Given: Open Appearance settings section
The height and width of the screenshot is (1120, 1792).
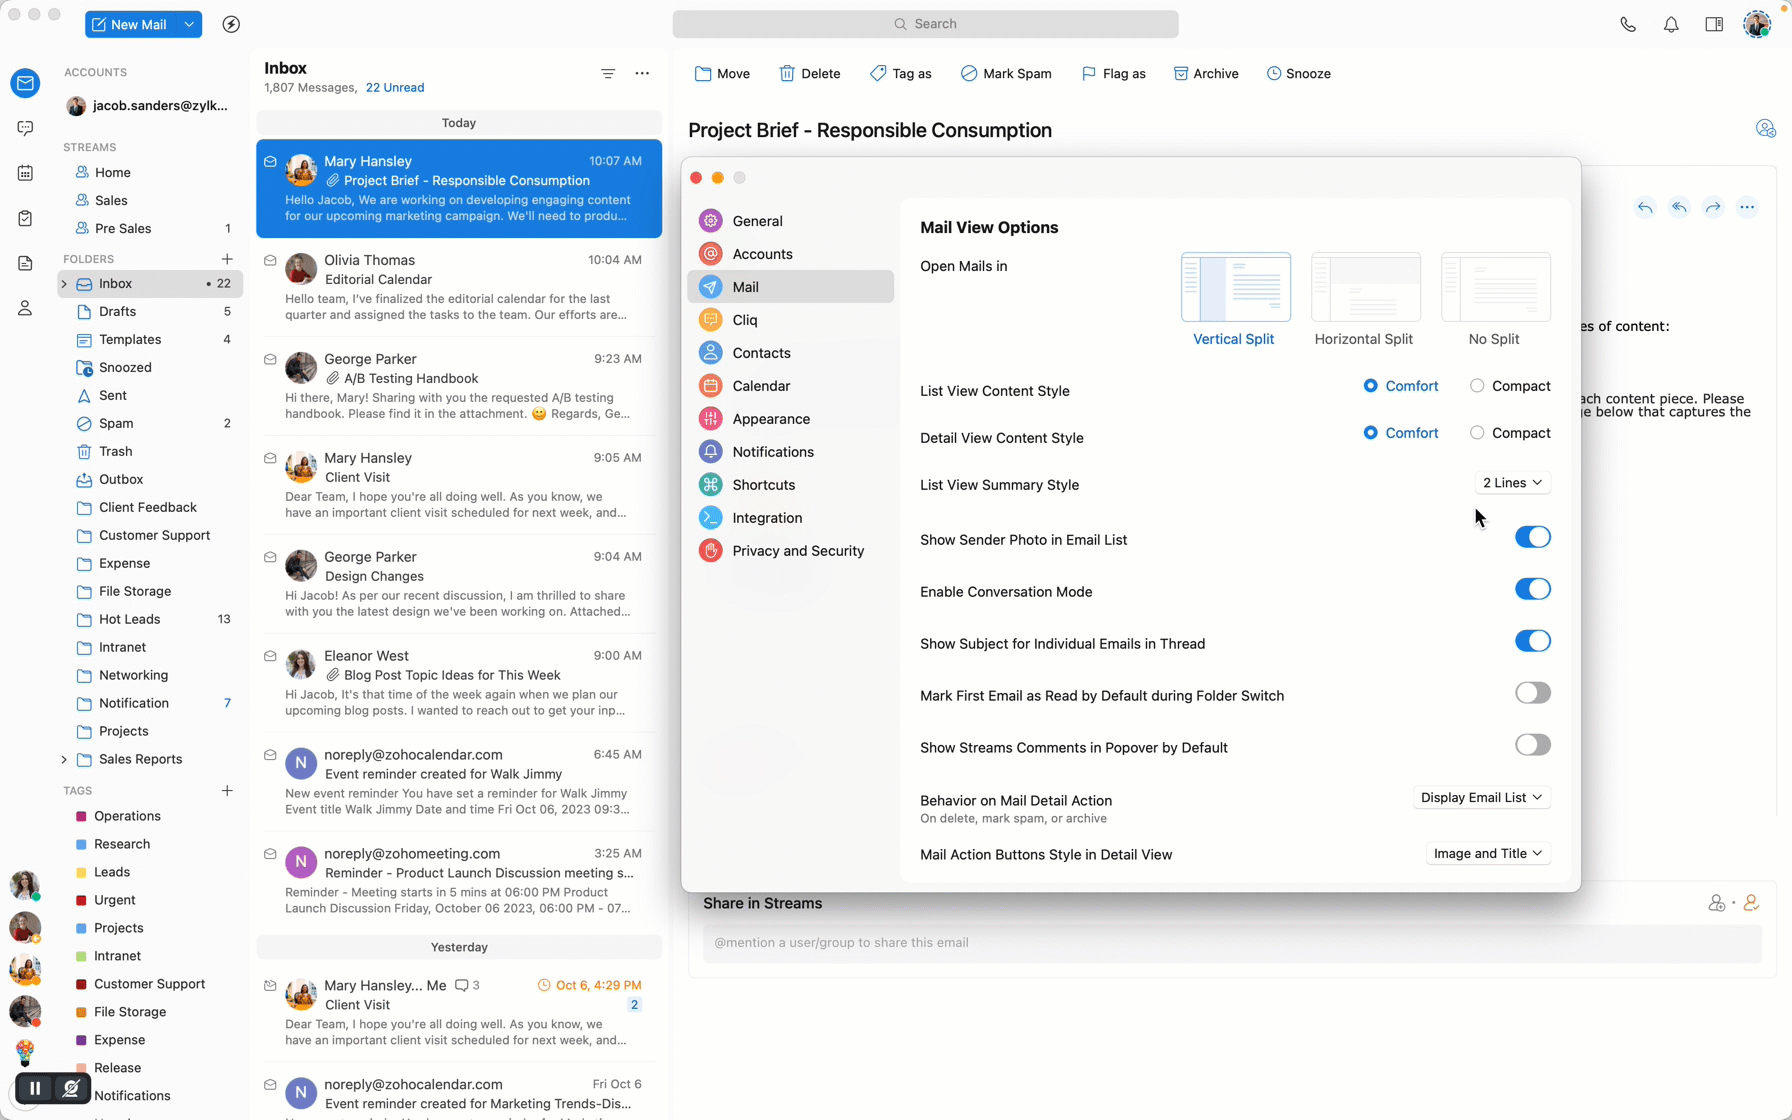Looking at the screenshot, I should pyautogui.click(x=770, y=419).
